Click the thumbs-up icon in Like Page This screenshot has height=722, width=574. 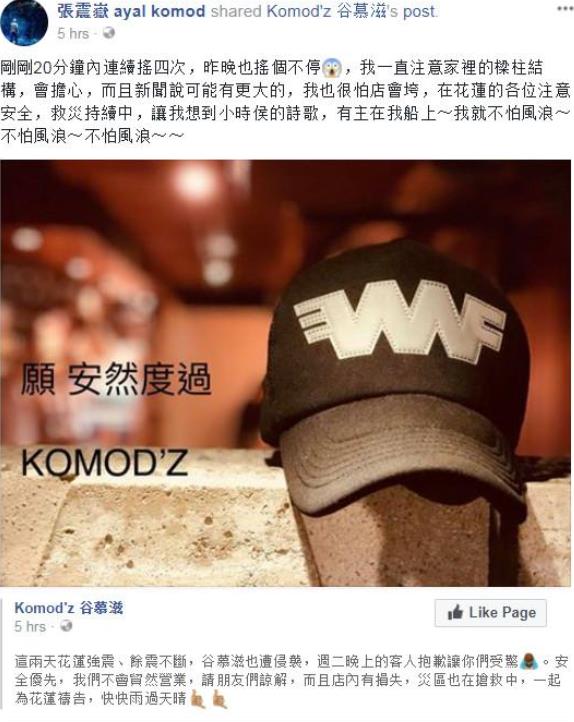[455, 612]
